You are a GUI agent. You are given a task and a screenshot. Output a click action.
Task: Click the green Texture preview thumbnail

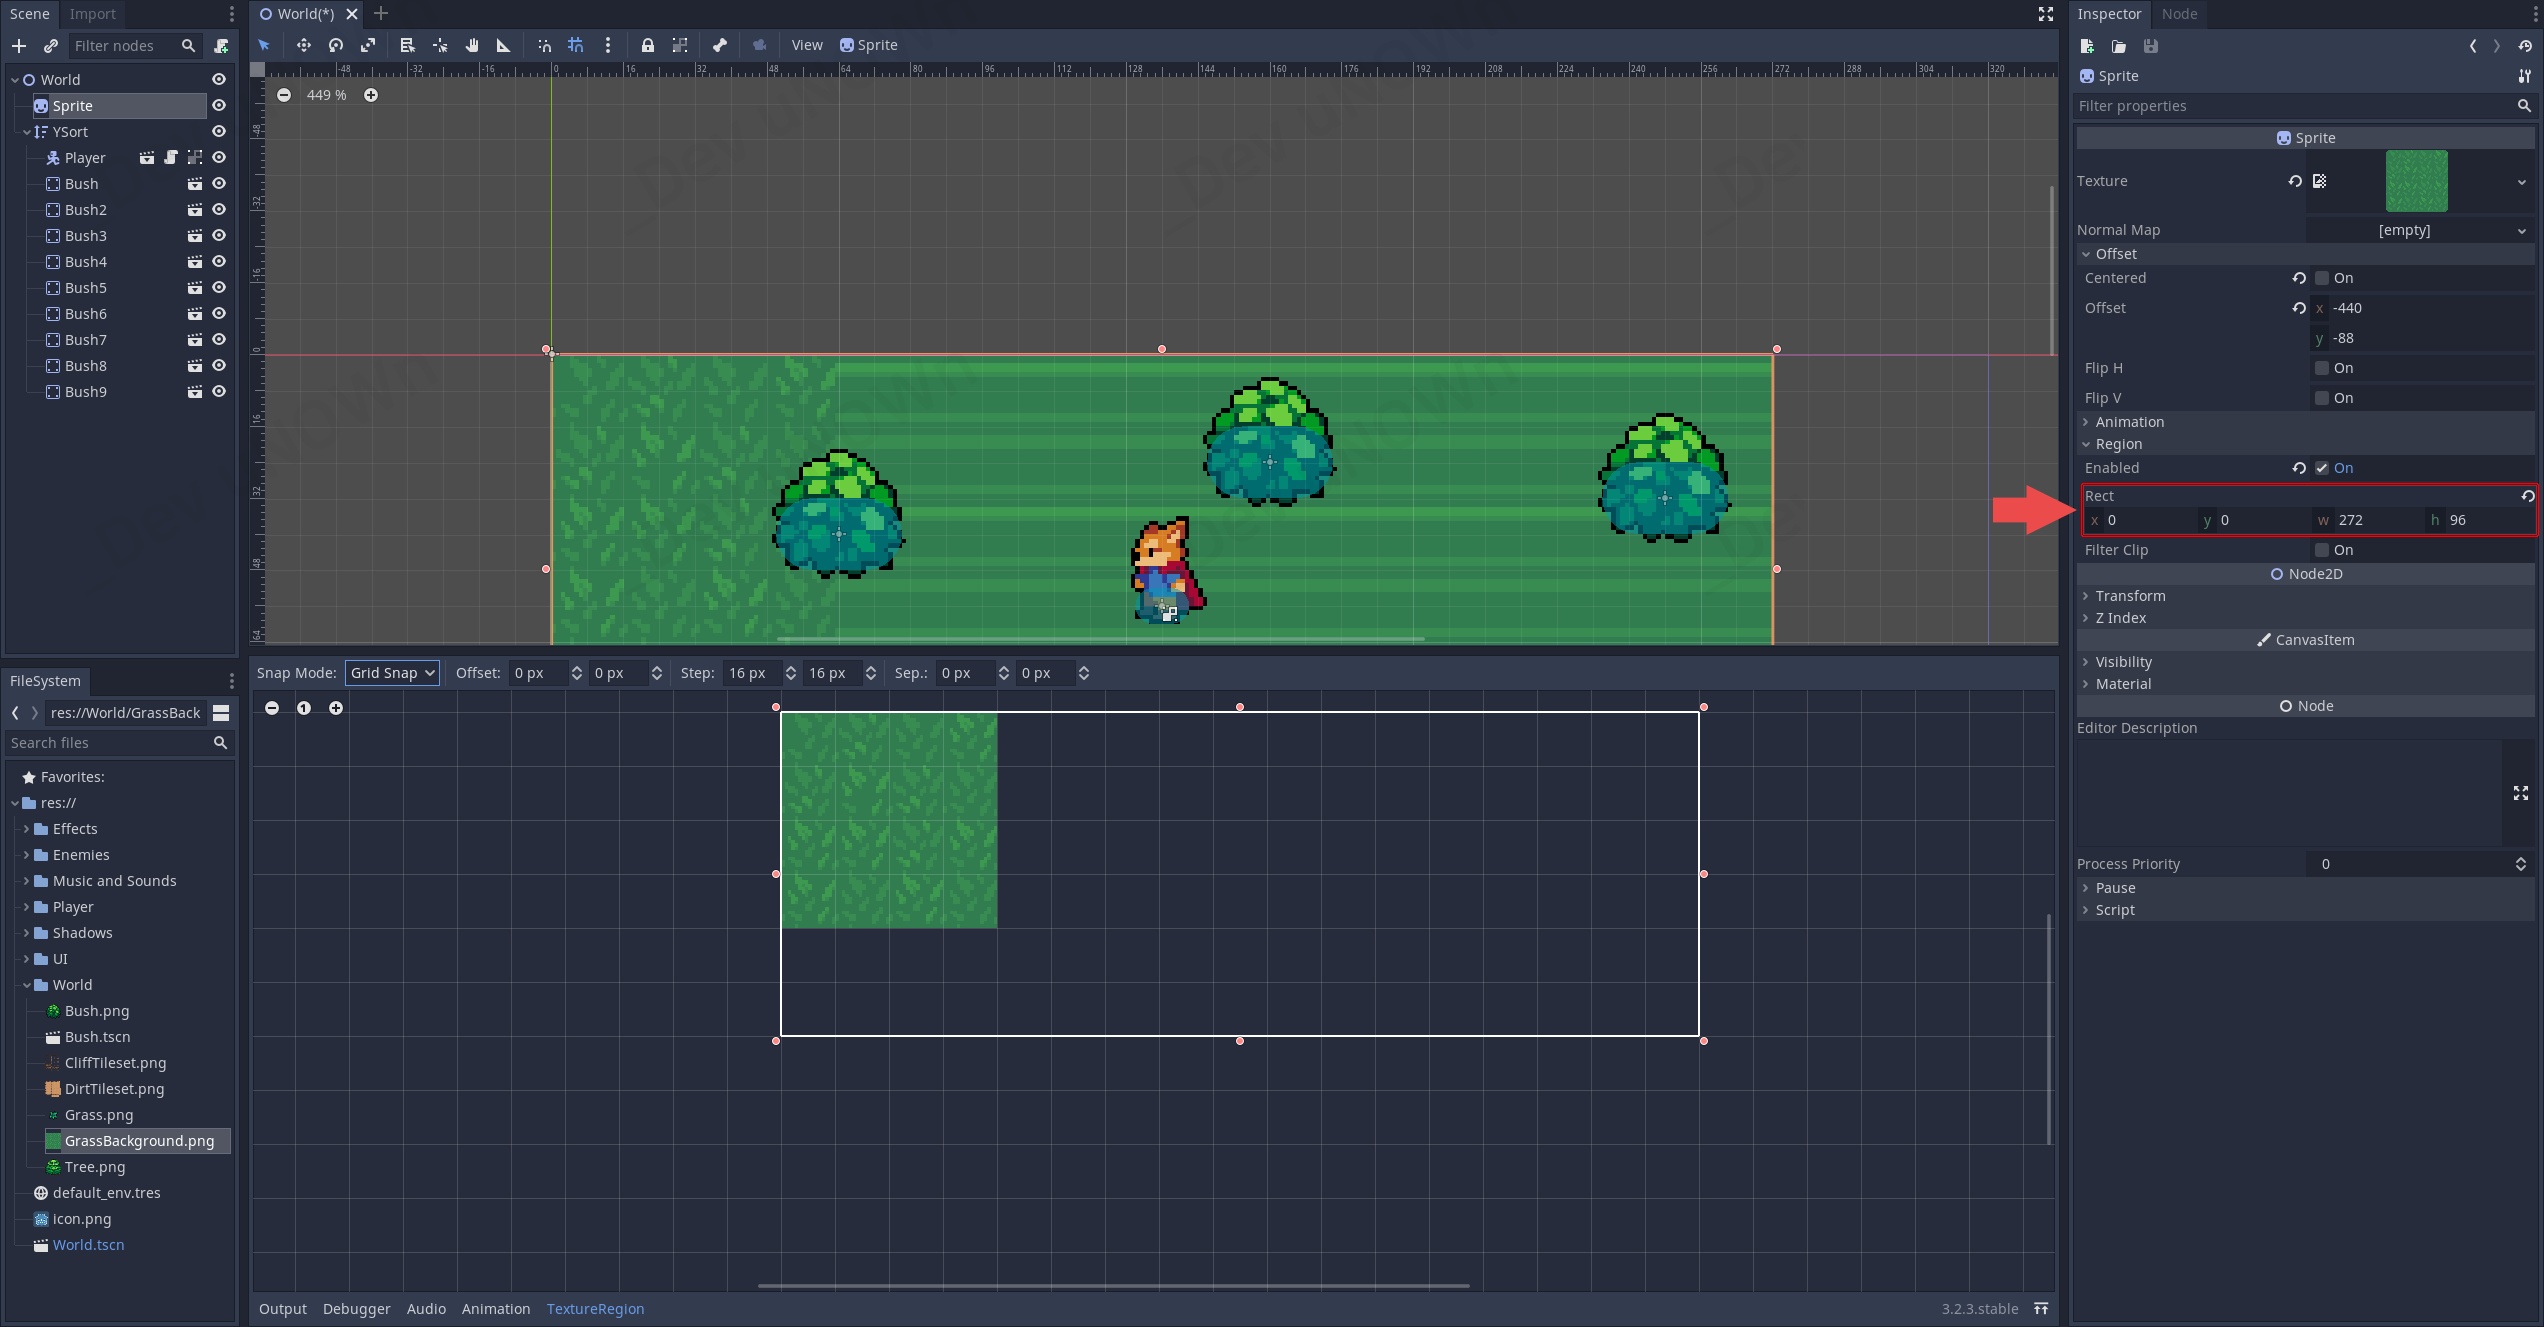click(2416, 181)
